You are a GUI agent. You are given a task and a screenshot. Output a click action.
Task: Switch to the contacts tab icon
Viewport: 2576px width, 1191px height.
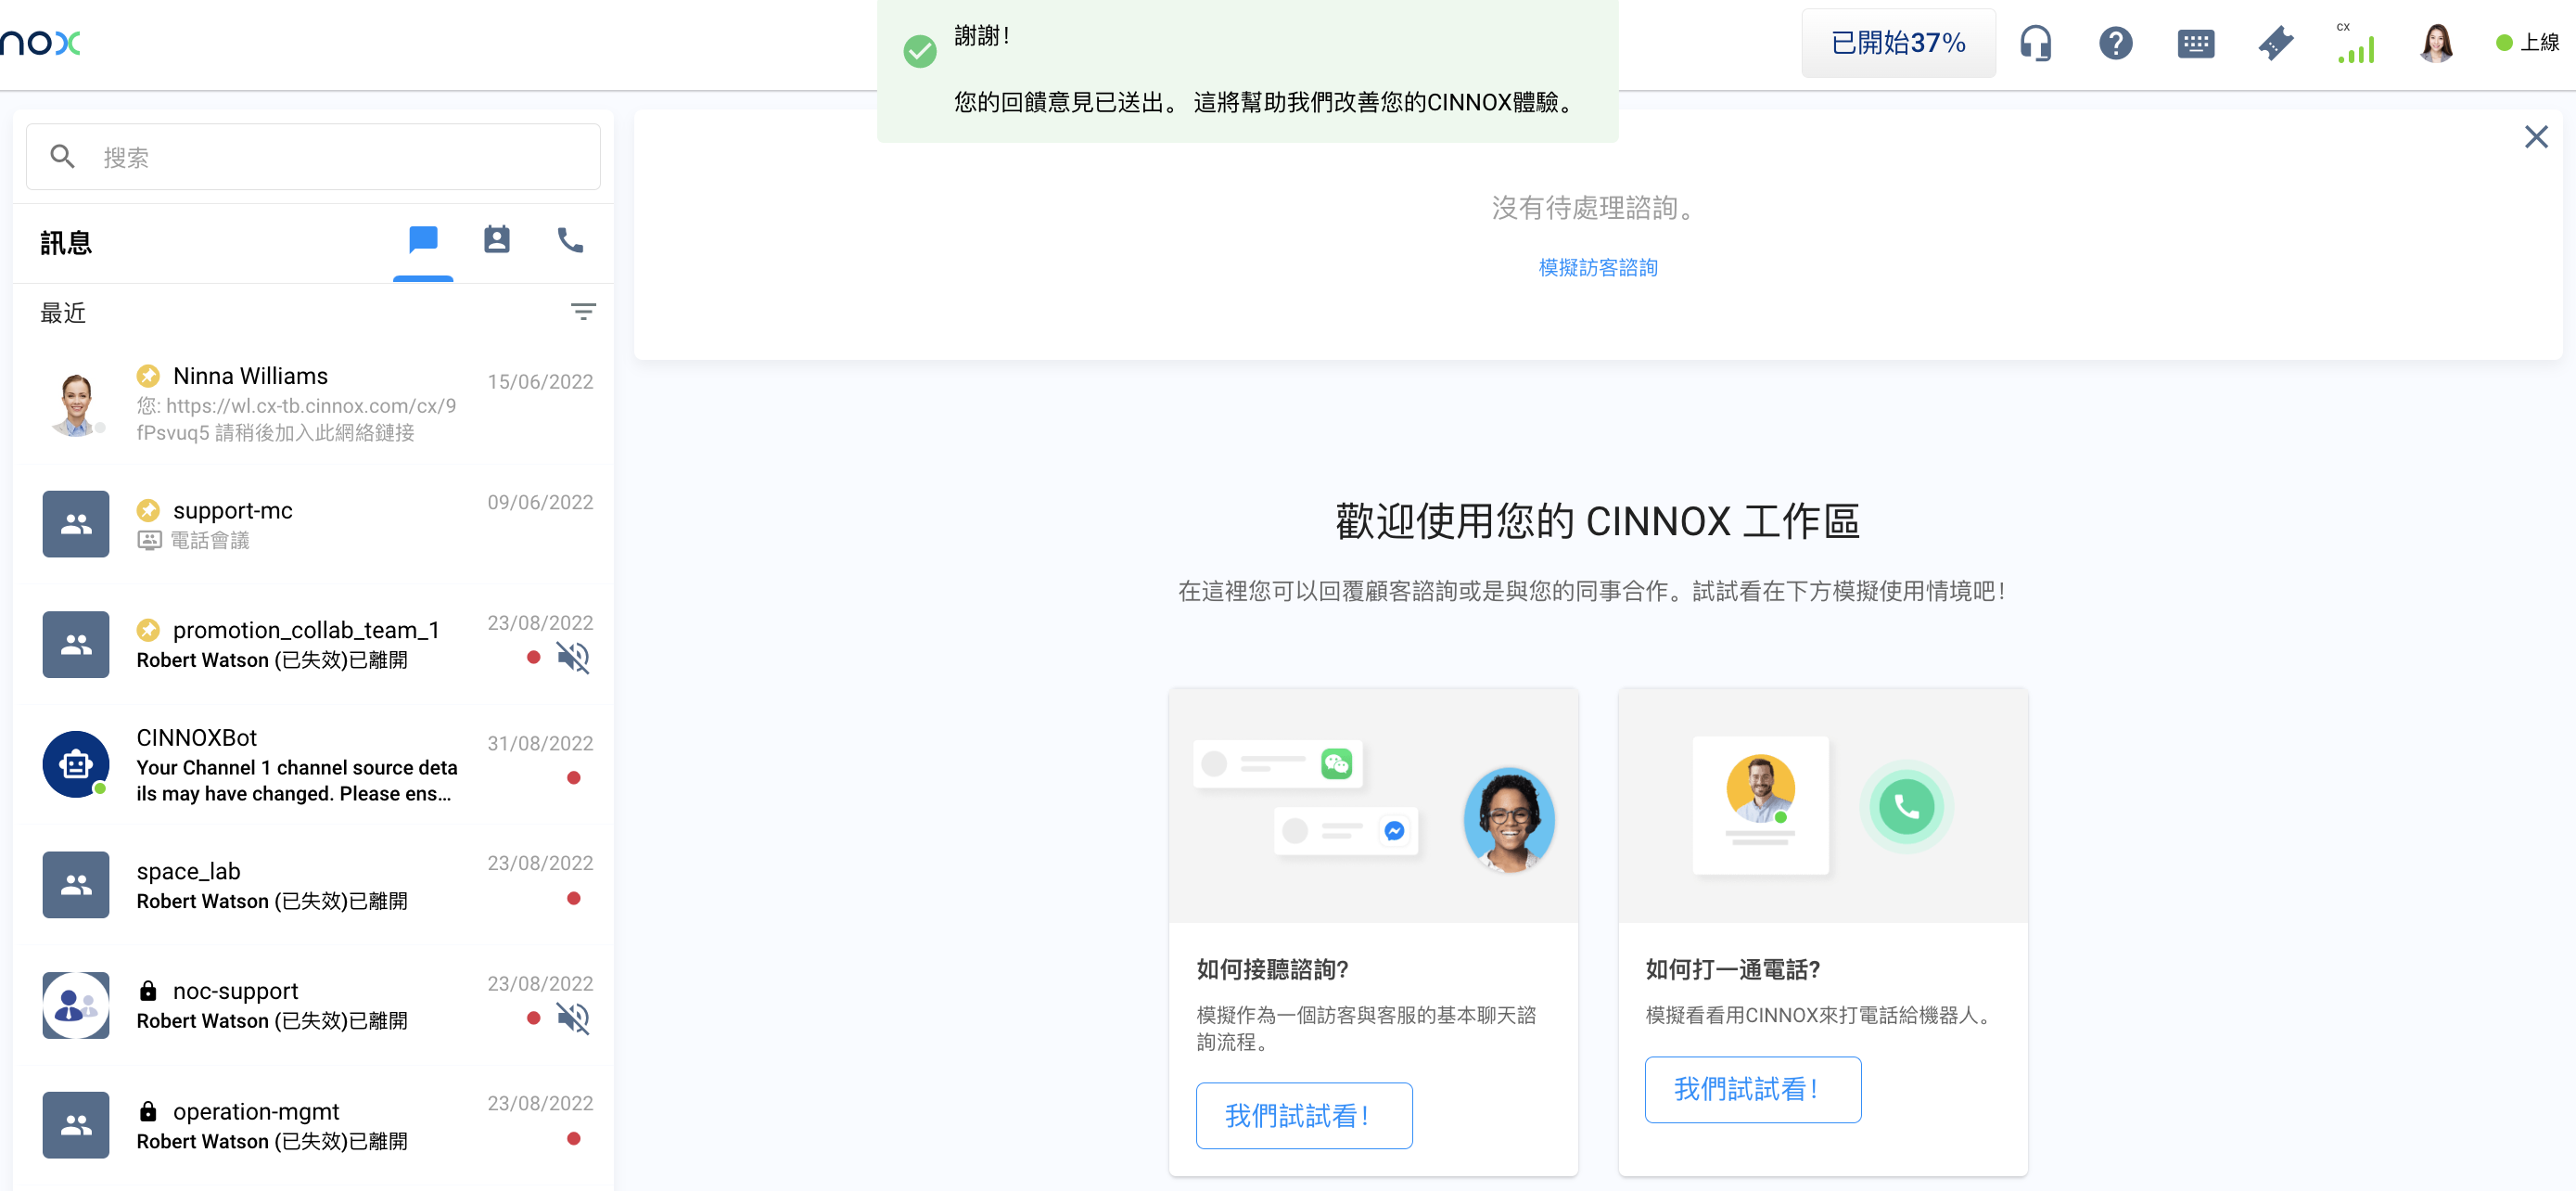[x=496, y=240]
